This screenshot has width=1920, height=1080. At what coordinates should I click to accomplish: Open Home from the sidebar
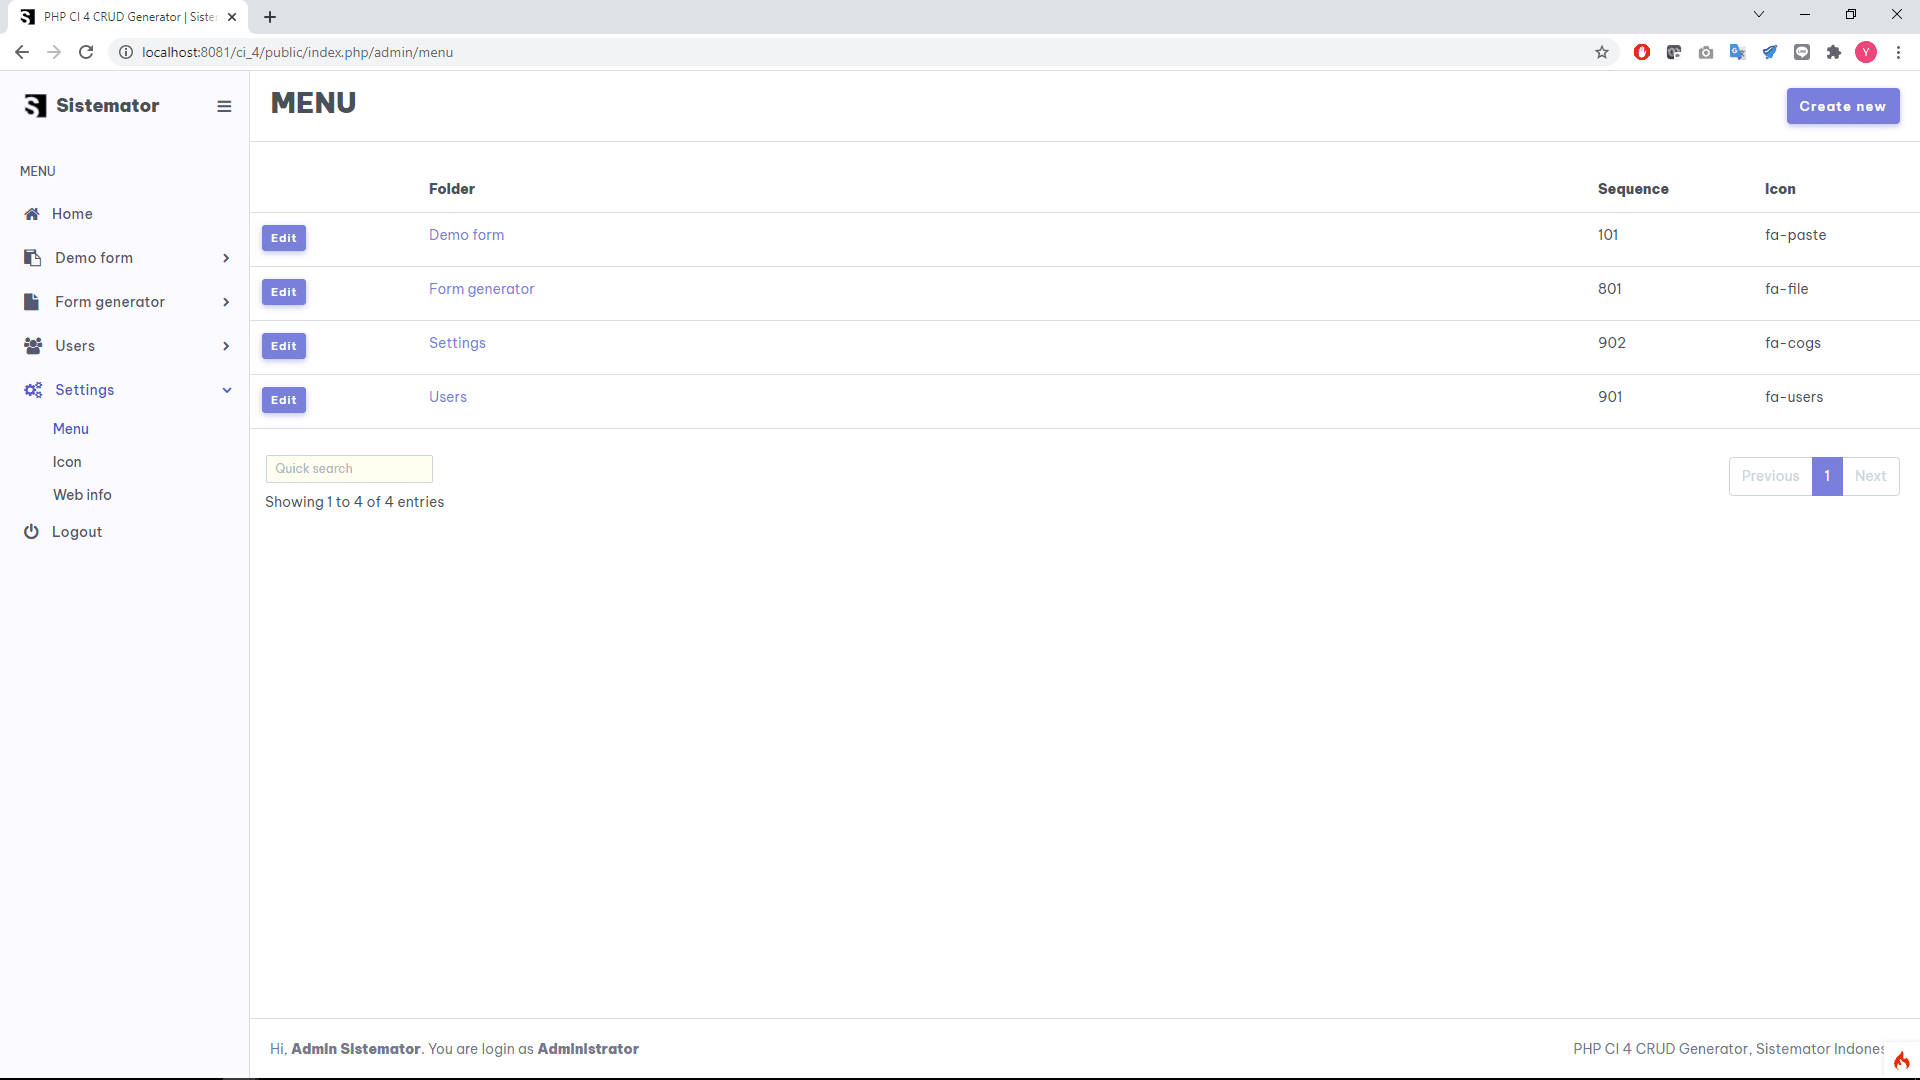tap(72, 214)
